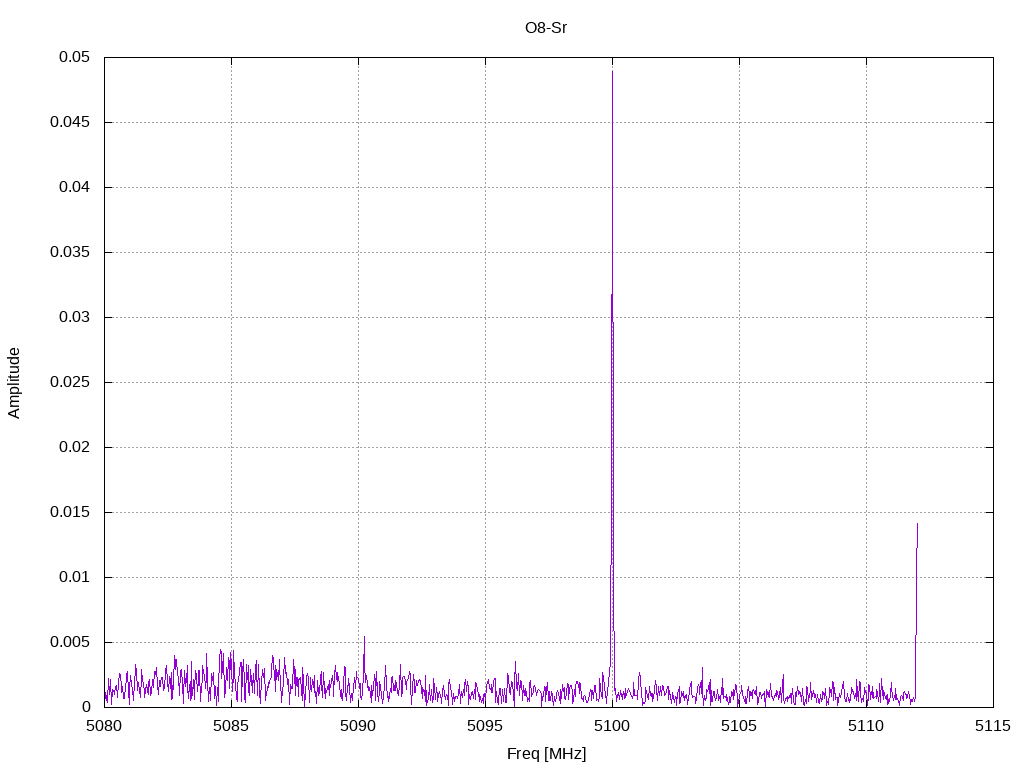Click the plot title O8-Sr
The height and width of the screenshot is (768, 1024).
546,28
